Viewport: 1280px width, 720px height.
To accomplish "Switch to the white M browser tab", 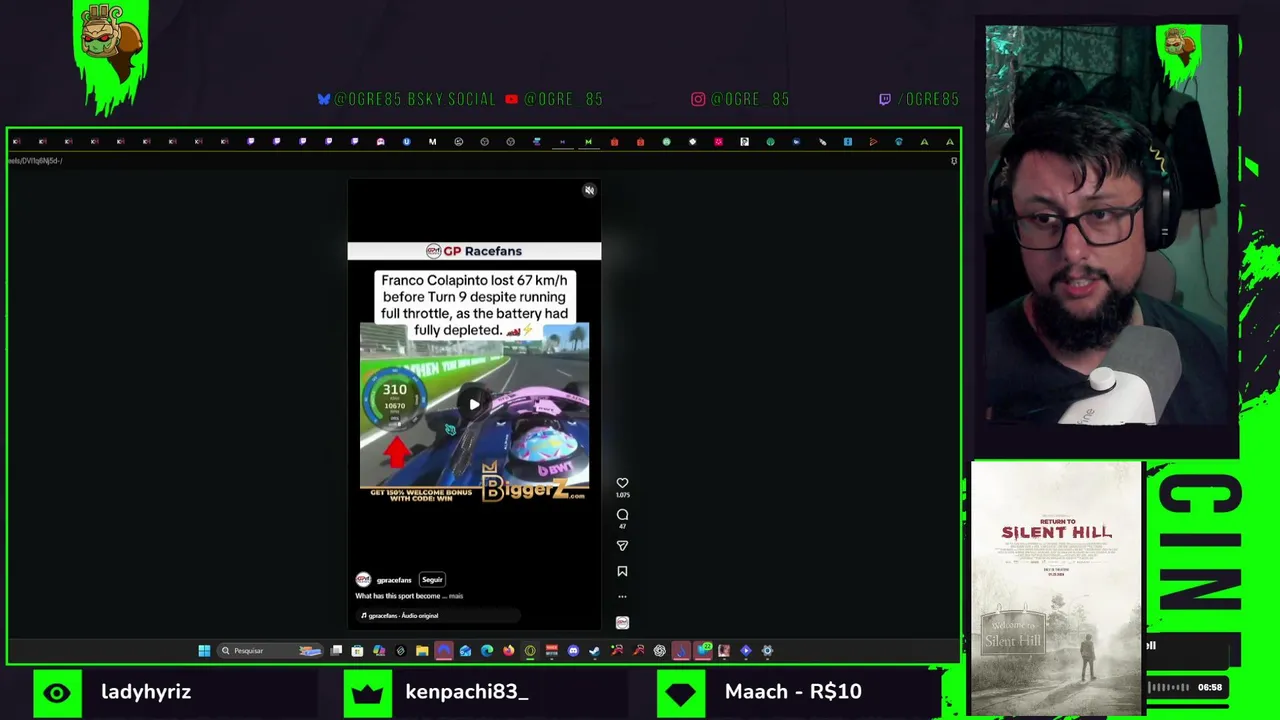I will tap(432, 142).
